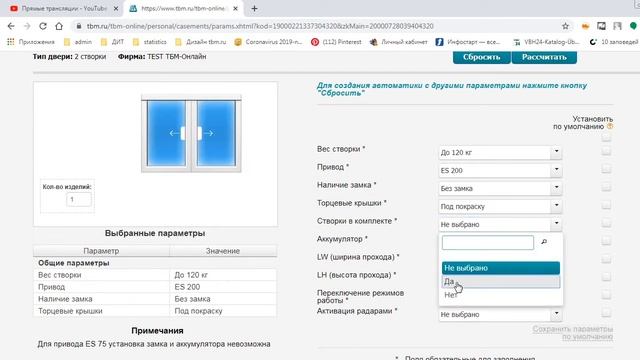The image size is (640, 360).
Task: Bookmark this page with star icon
Action: [565, 26]
